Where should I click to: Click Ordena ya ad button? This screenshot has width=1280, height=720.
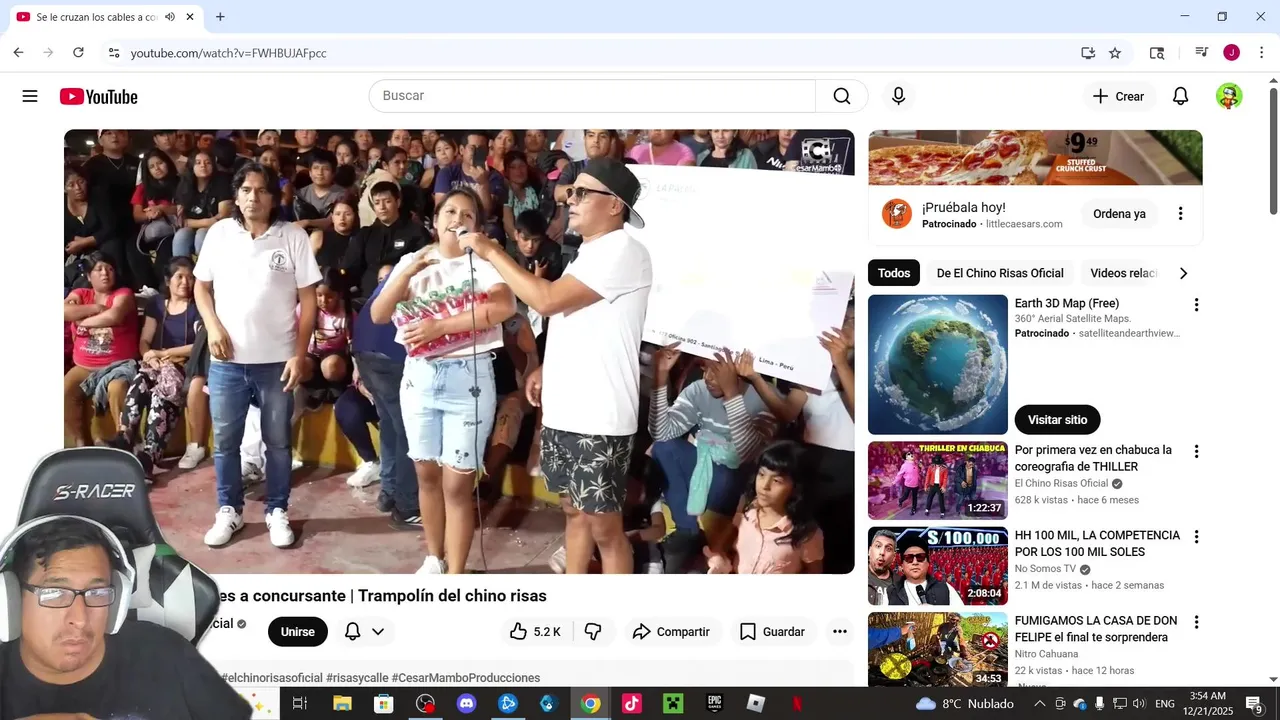coord(1119,214)
